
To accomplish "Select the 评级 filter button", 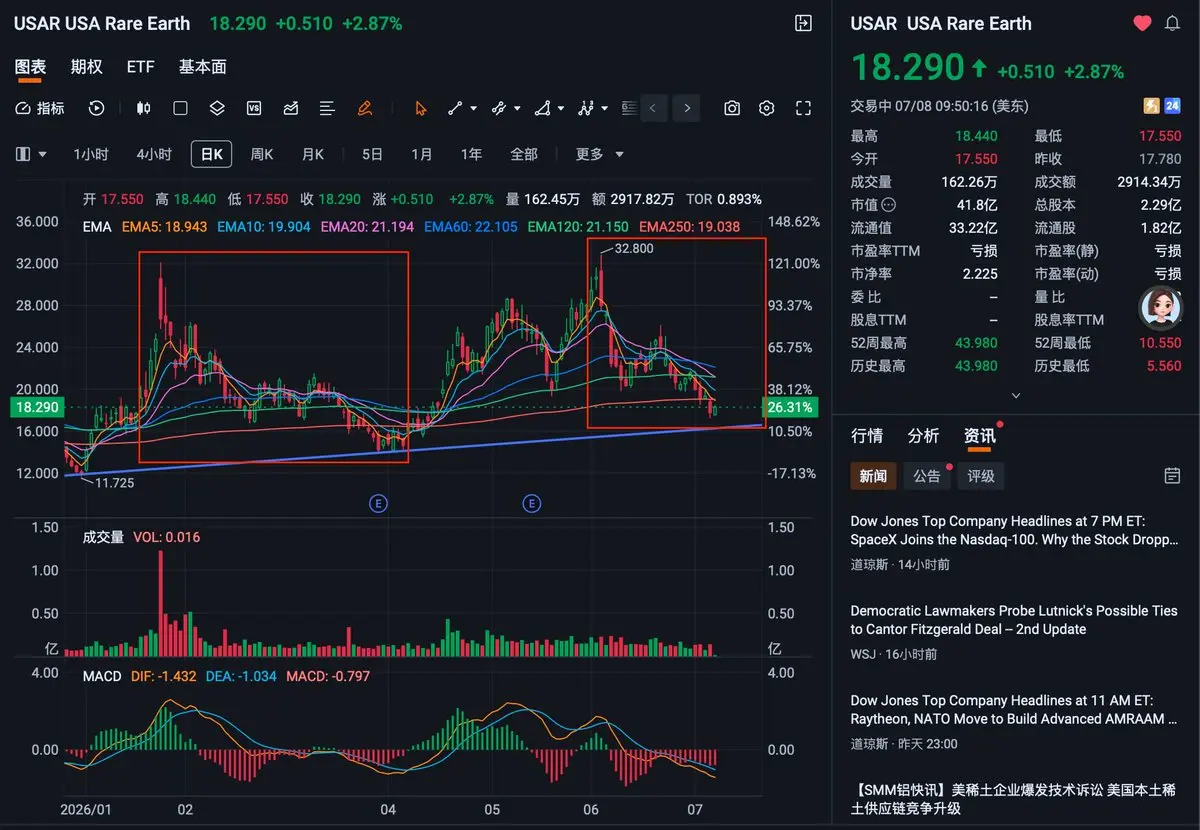I will [x=981, y=476].
